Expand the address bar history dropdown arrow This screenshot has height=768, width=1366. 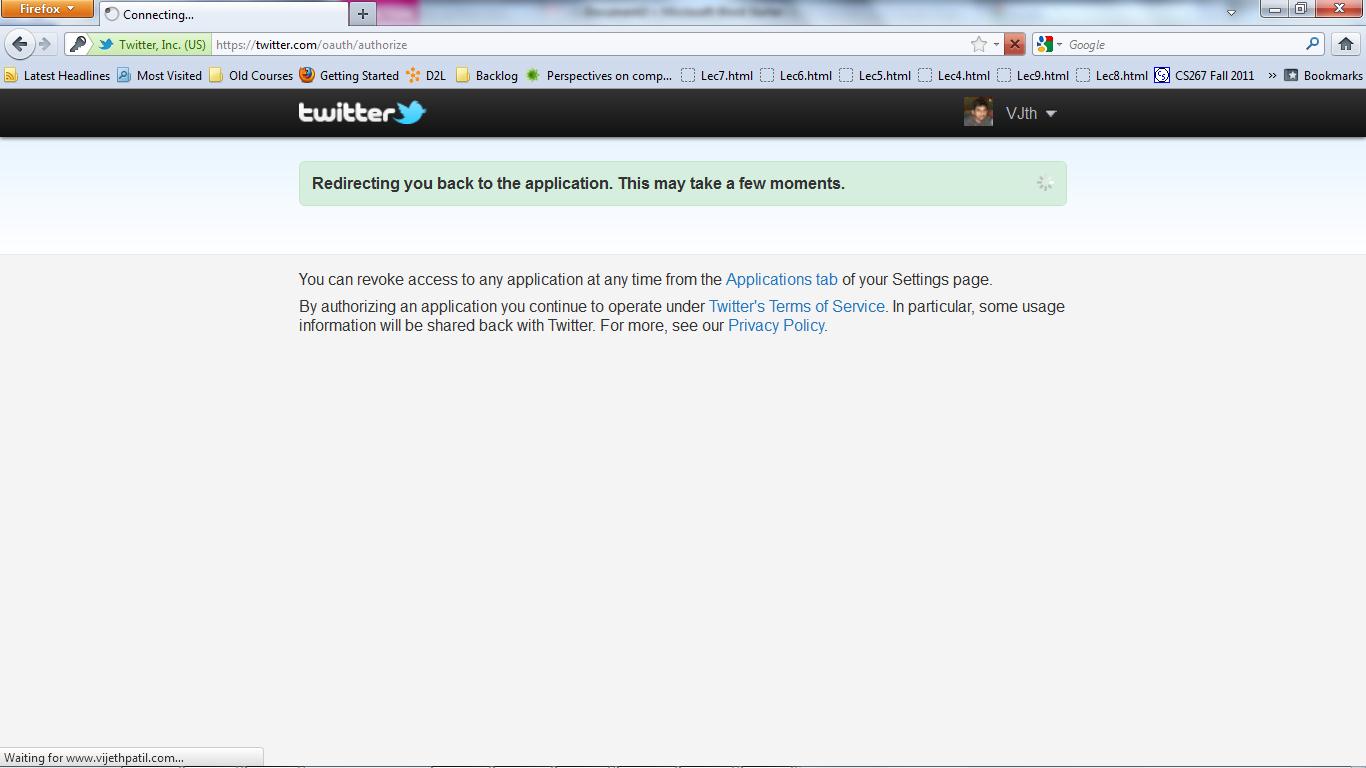(x=996, y=45)
